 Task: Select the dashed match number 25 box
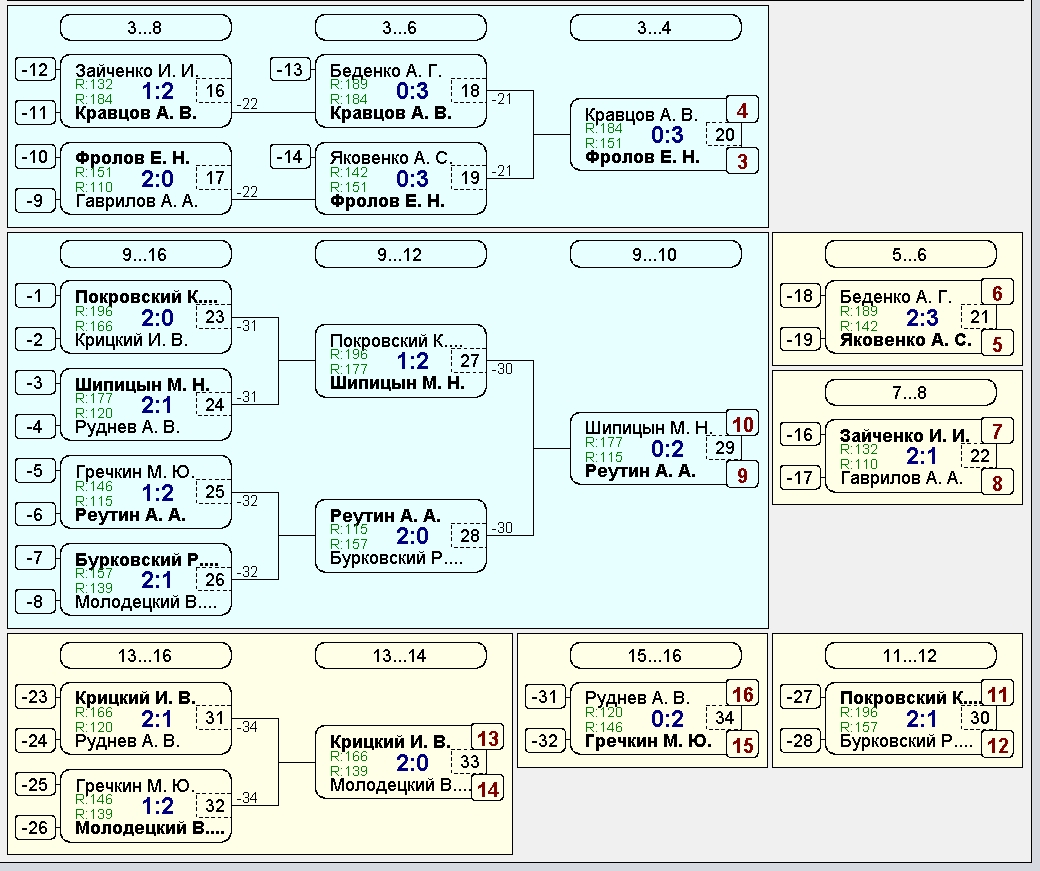[214, 492]
